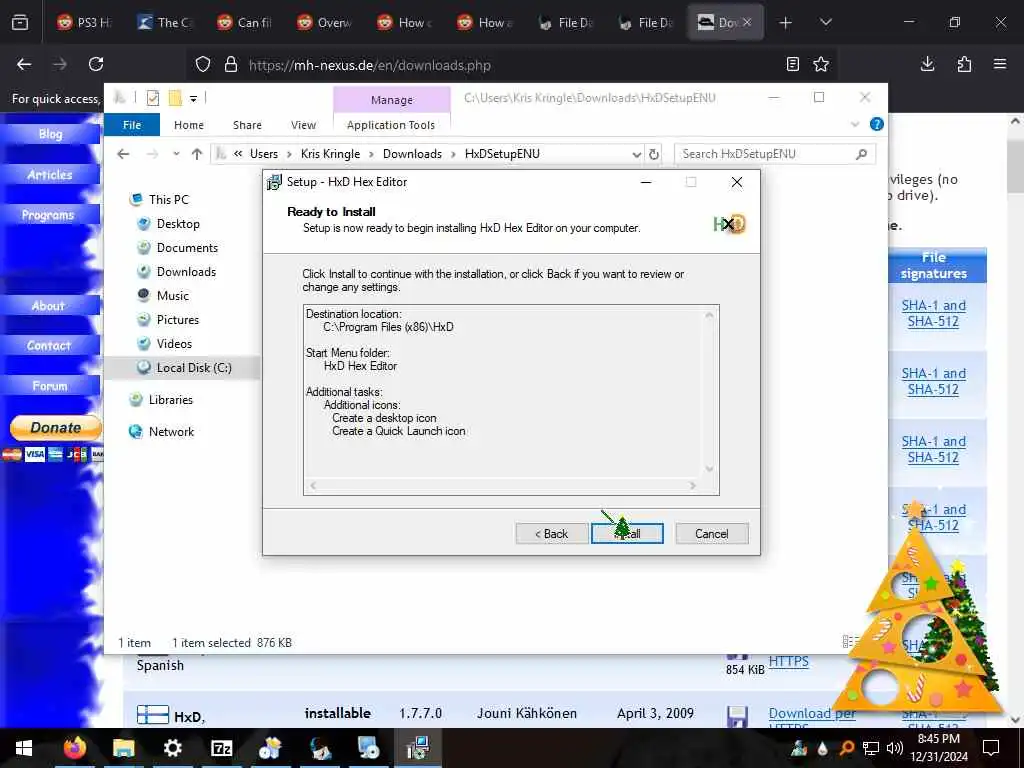Open the Articles page on website
Viewport: 1024px width, 768px height.
click(50, 174)
